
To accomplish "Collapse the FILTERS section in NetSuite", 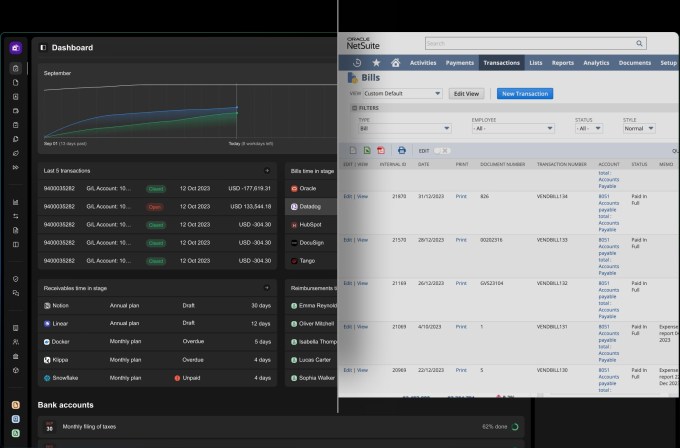I will click(x=354, y=108).
